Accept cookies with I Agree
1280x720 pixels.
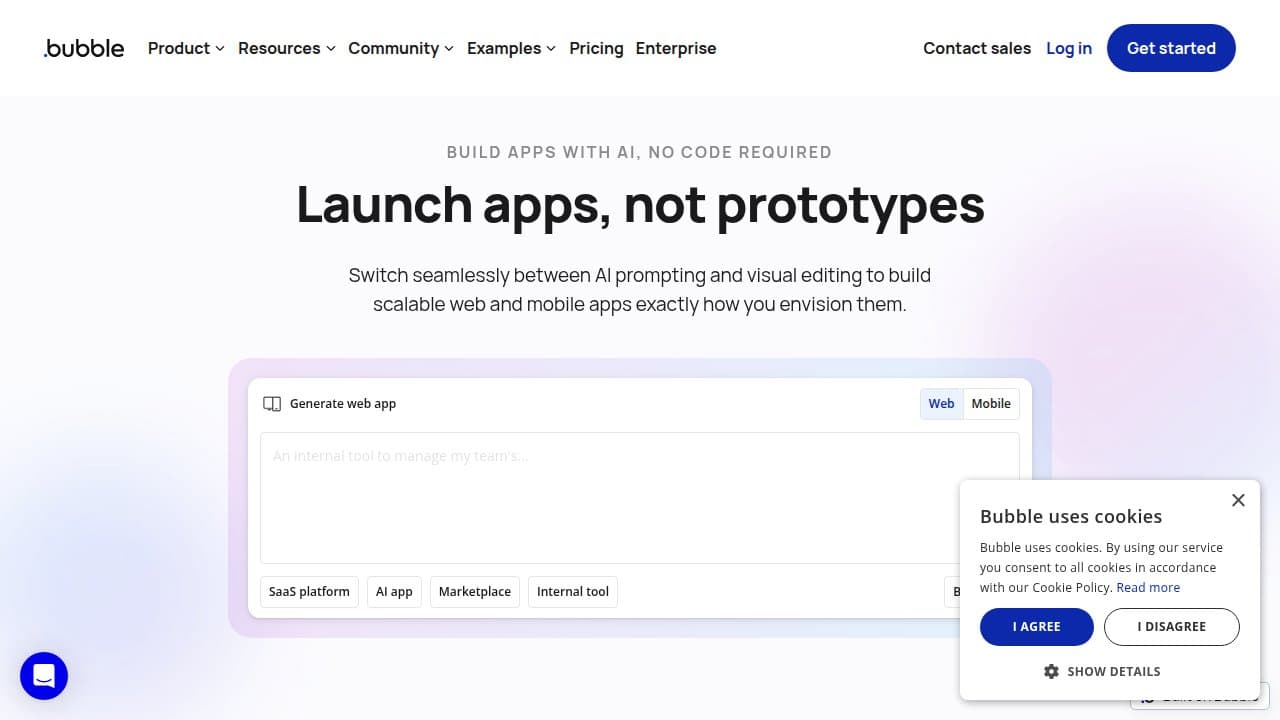click(1037, 627)
